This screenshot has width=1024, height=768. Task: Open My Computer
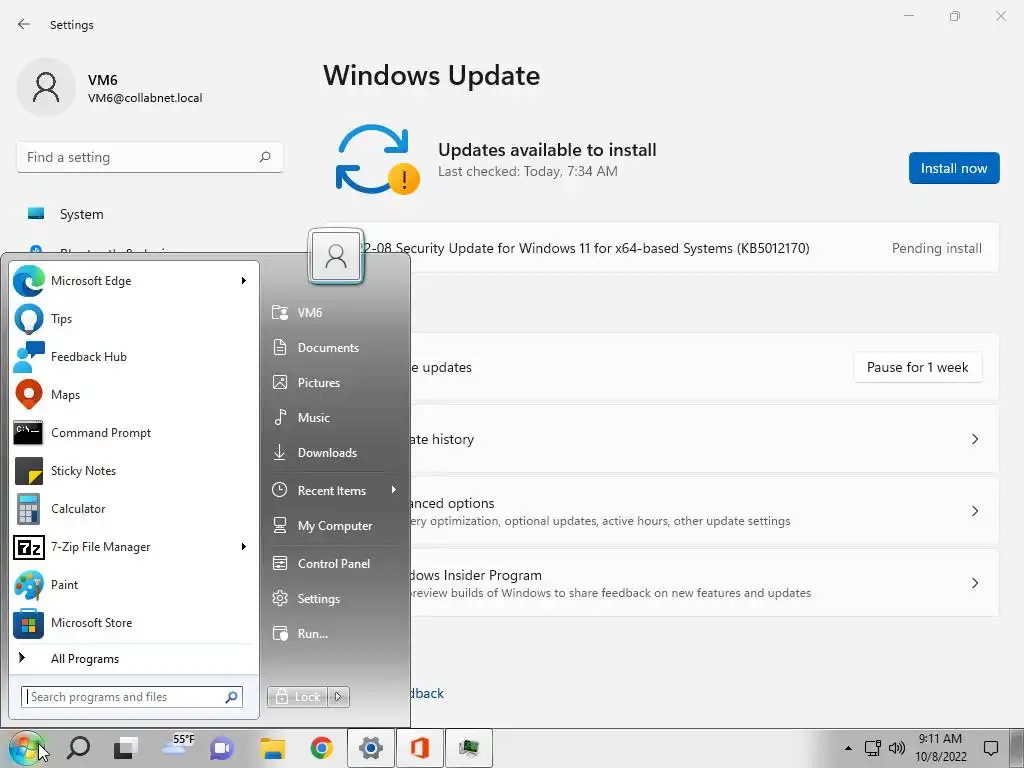pos(334,526)
